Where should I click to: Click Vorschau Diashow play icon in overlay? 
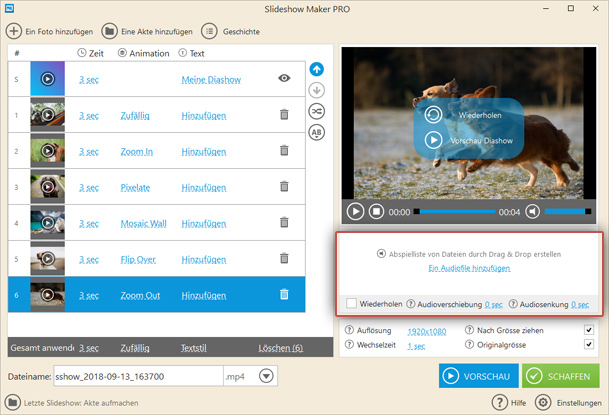(433, 140)
